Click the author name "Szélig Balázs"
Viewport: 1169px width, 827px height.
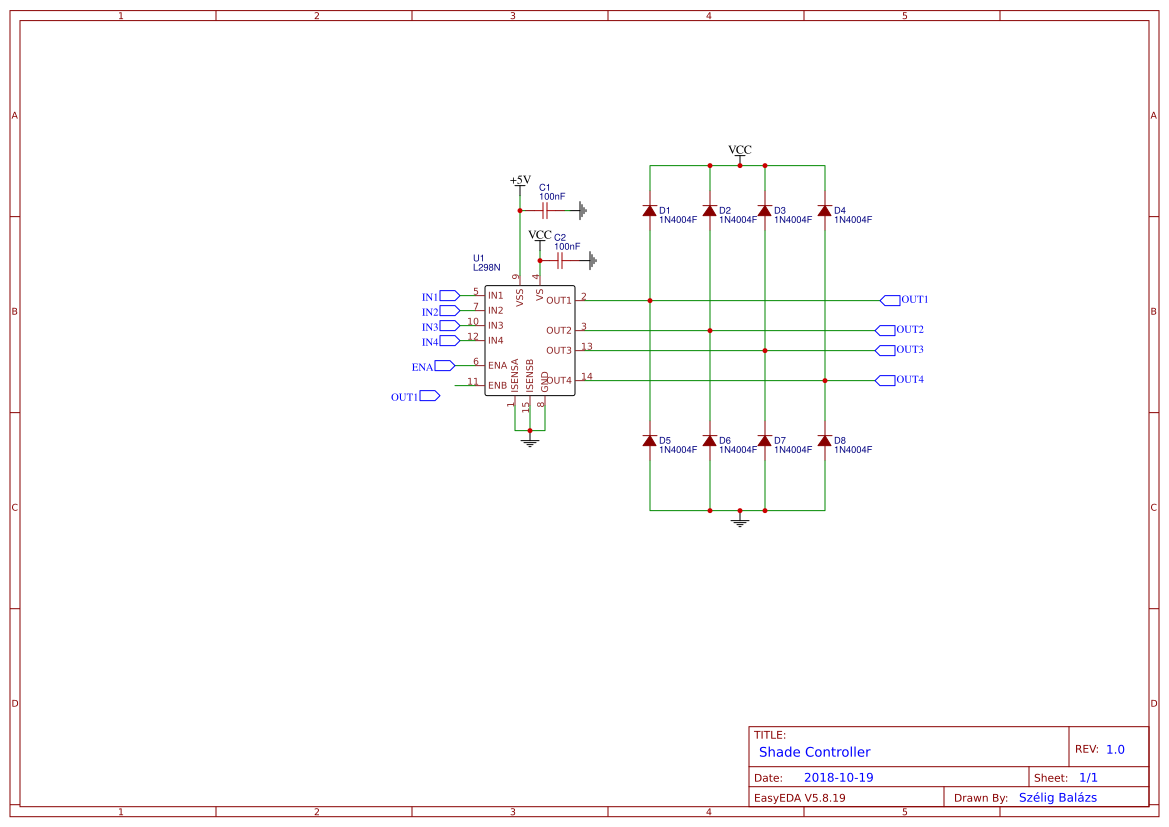(1058, 798)
